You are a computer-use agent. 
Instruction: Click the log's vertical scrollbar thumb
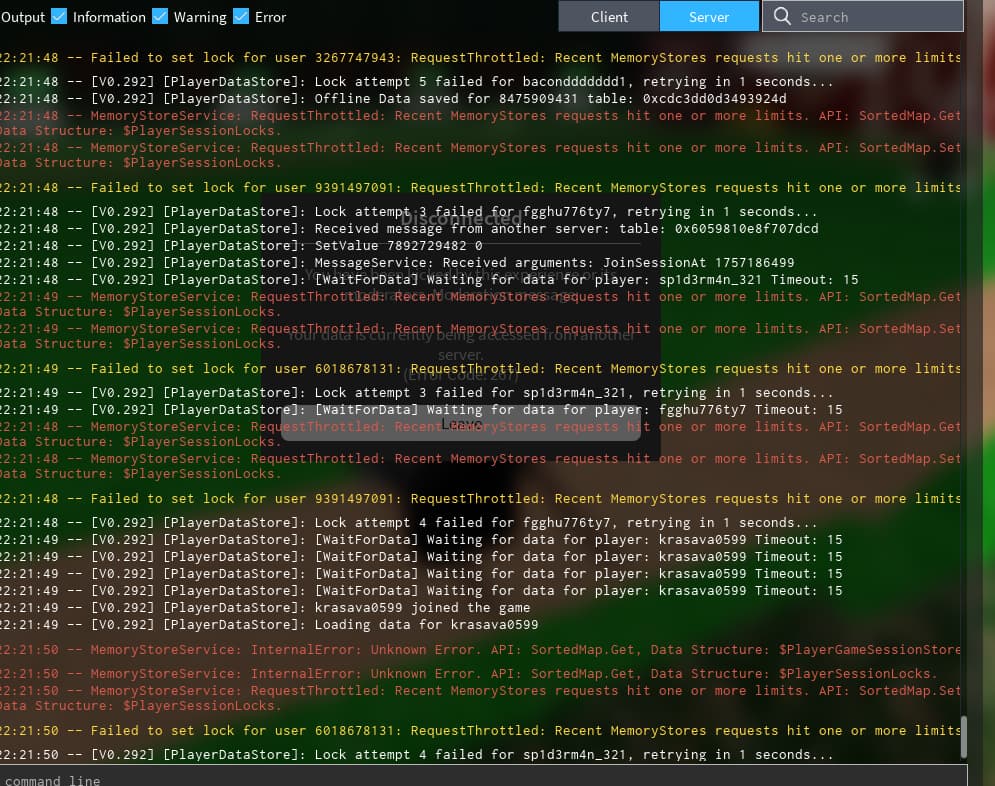963,737
